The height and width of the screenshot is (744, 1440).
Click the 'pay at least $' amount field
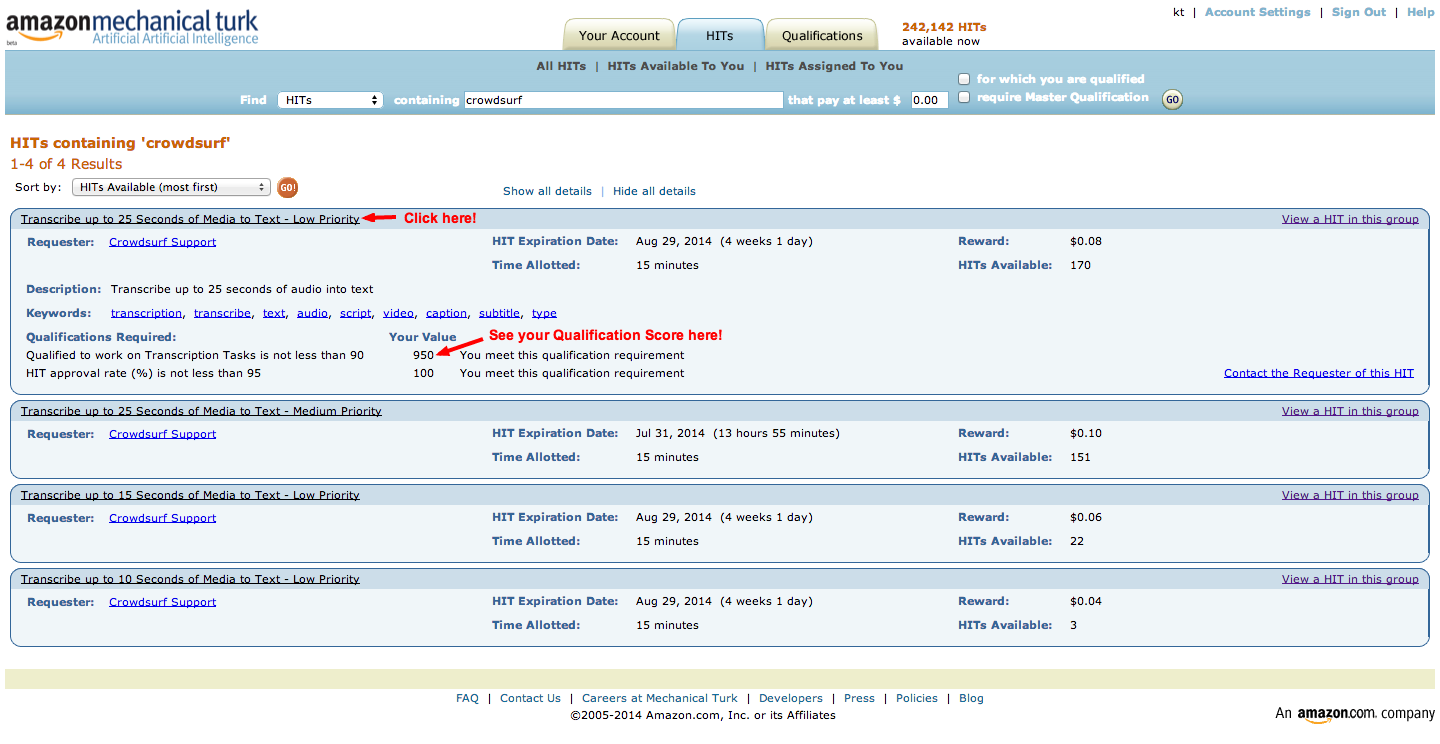tap(929, 100)
